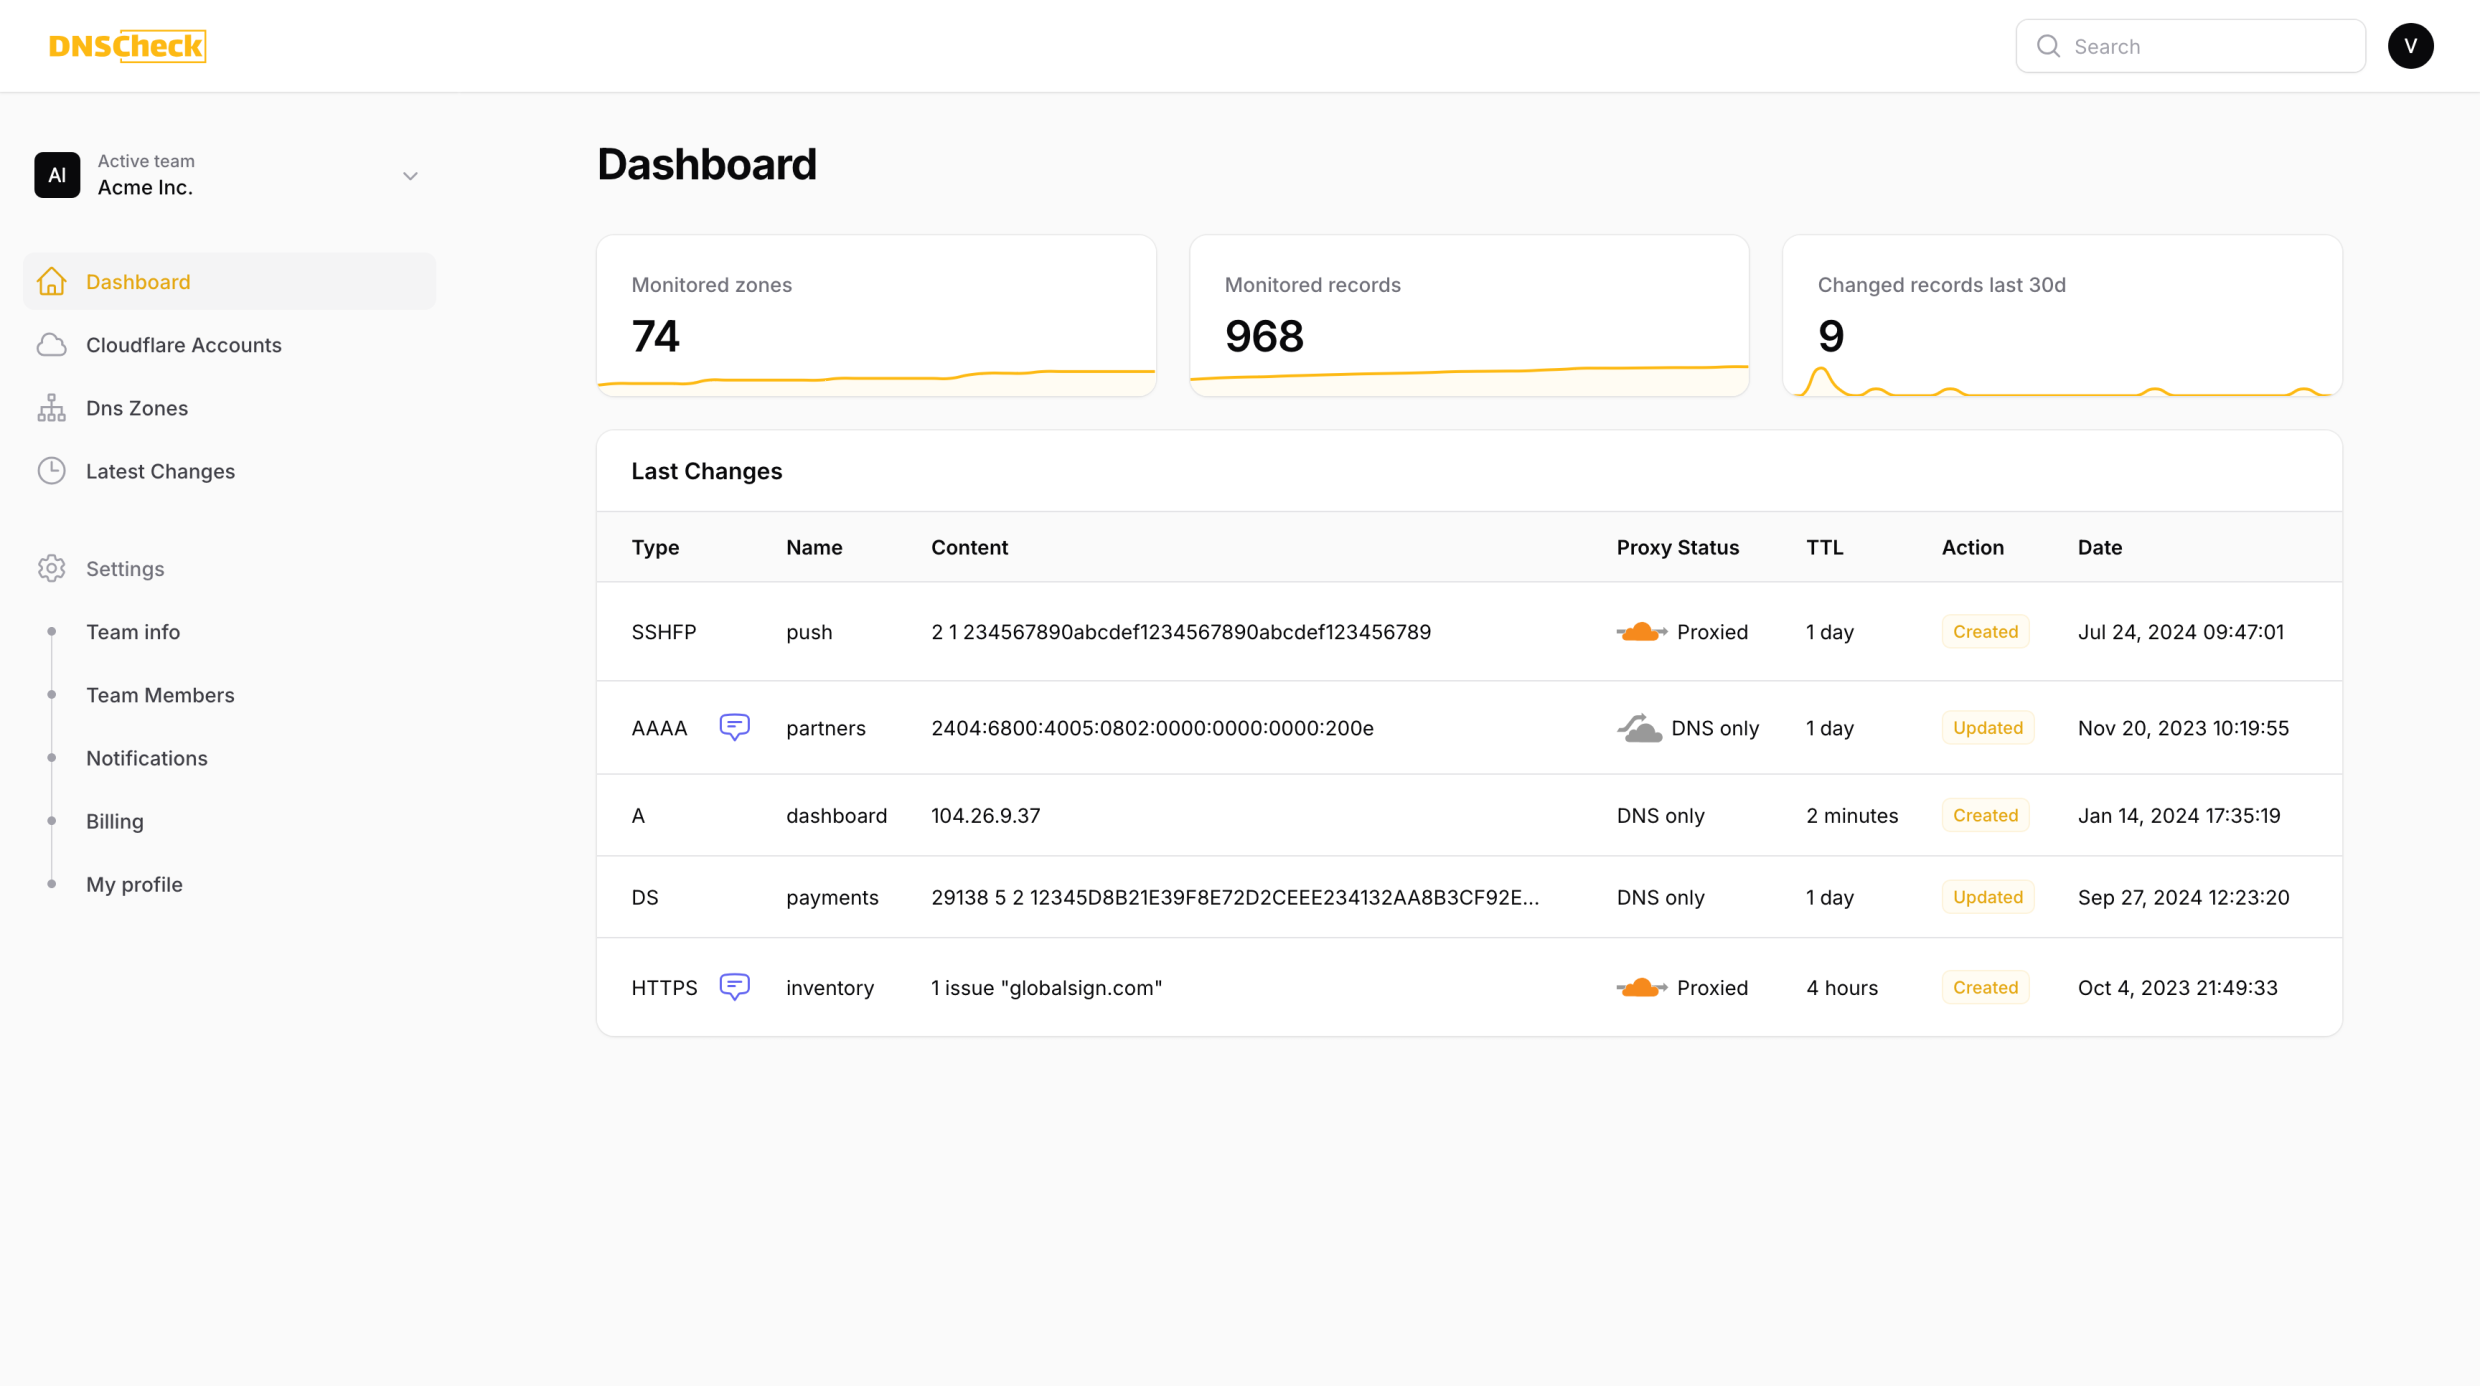
Task: Open the Team Members page
Action: (x=159, y=694)
